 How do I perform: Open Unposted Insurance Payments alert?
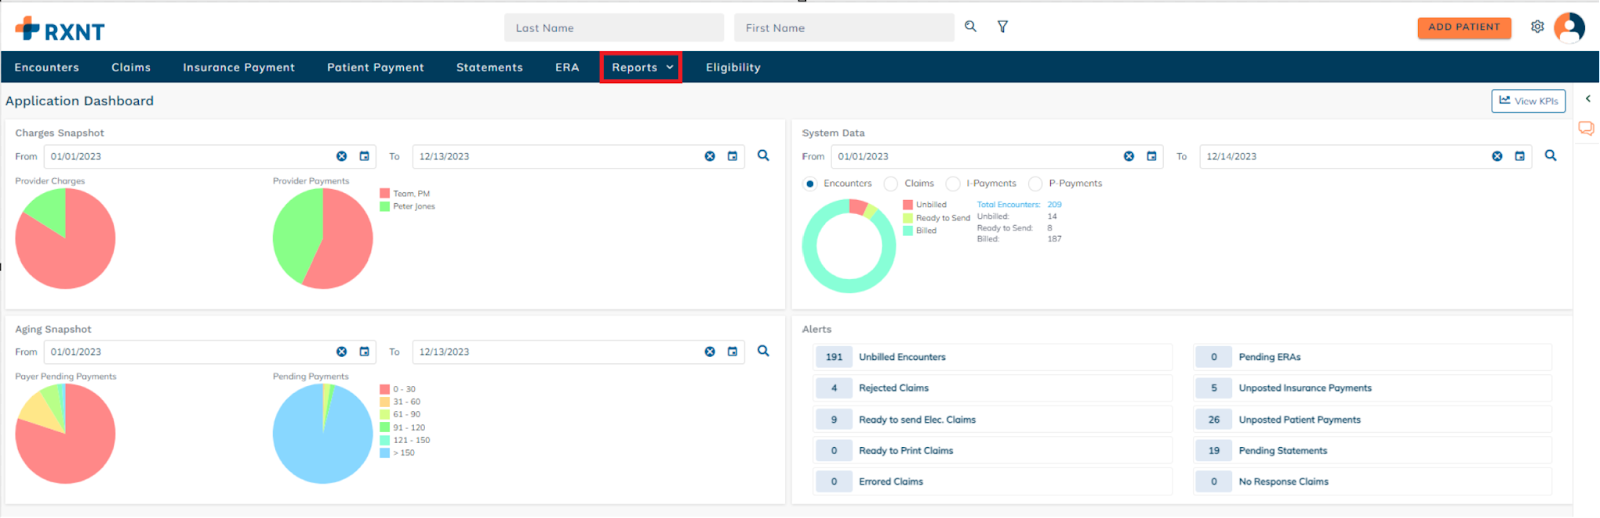coord(1373,388)
